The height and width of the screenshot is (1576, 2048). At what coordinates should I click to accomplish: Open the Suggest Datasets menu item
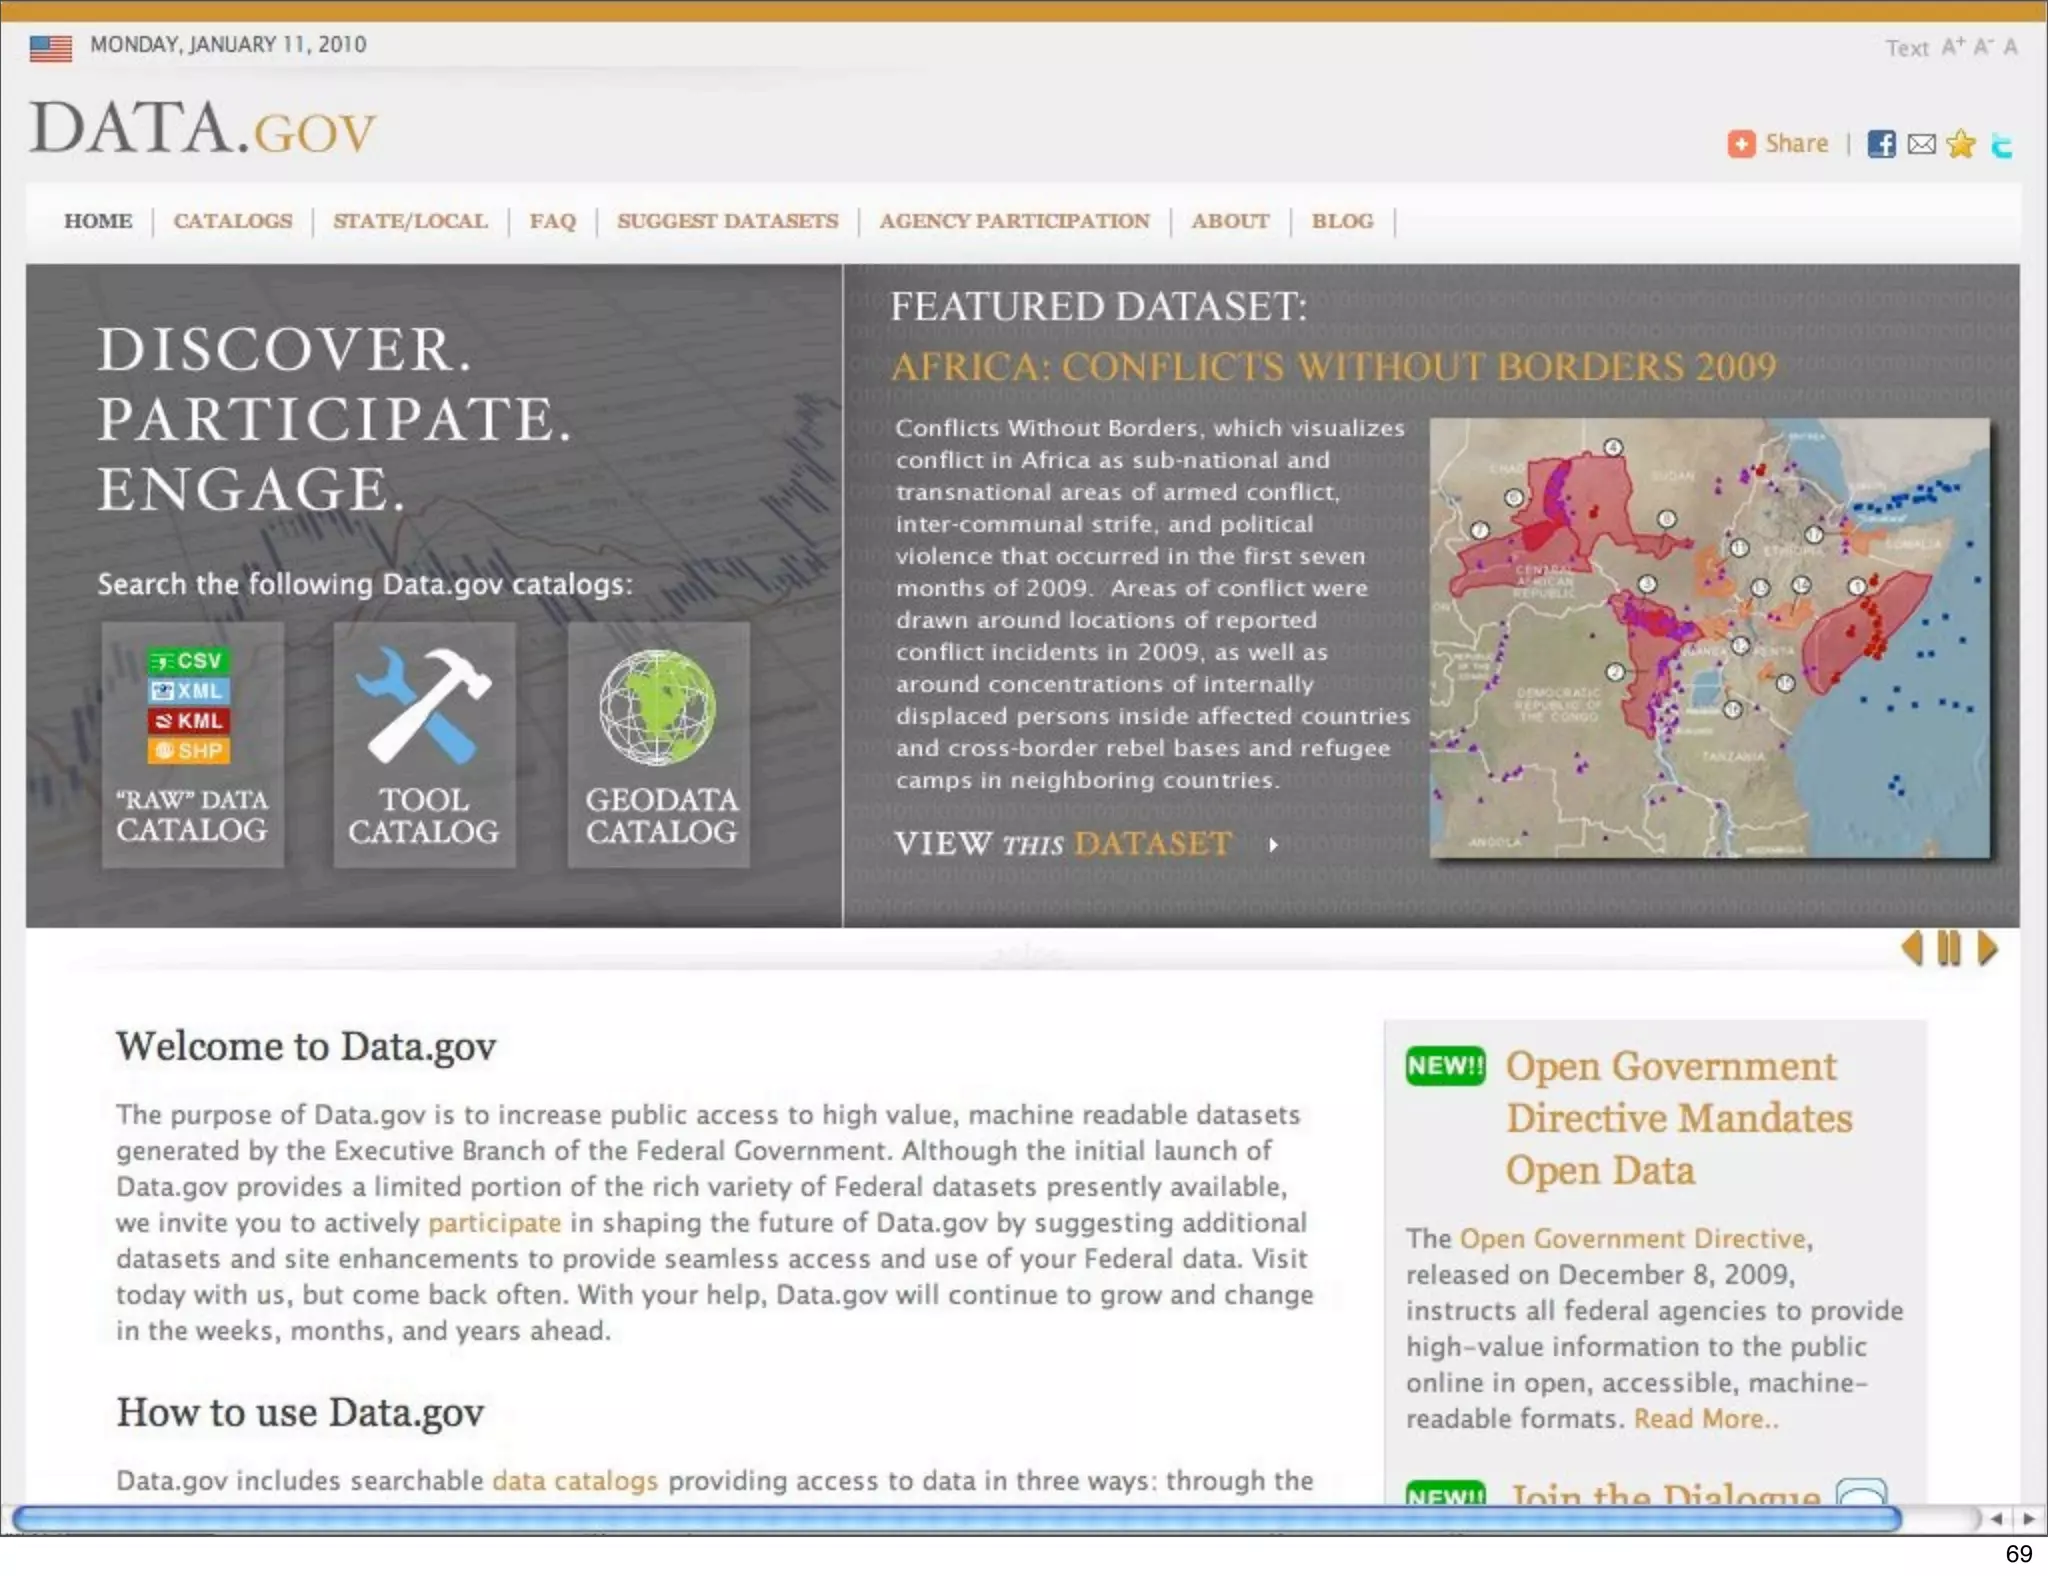click(727, 221)
